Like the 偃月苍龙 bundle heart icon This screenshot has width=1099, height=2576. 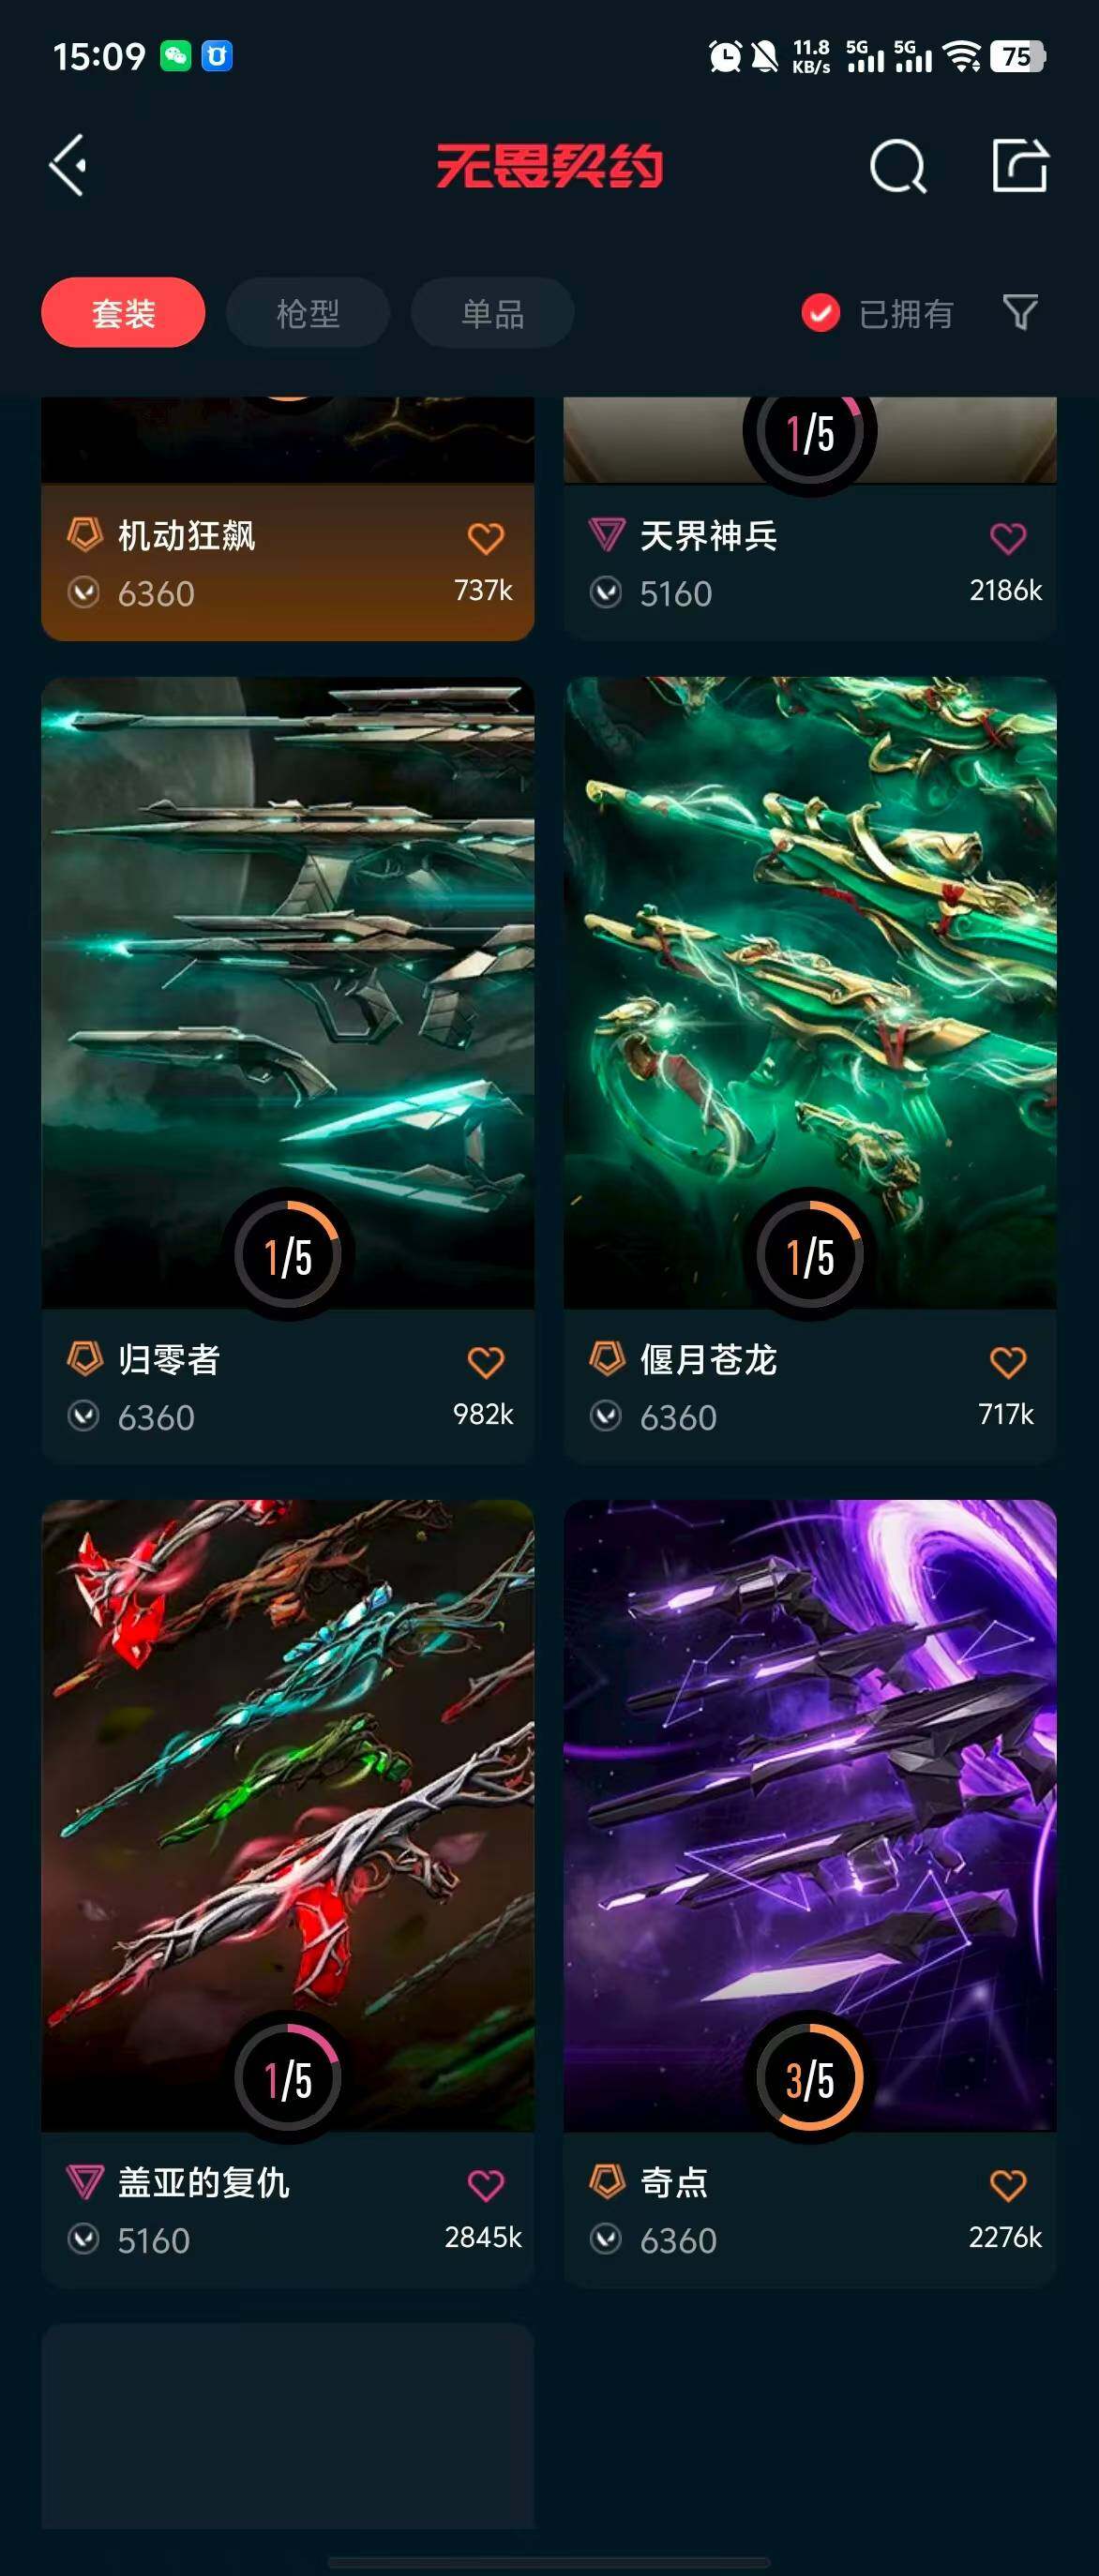(1007, 1361)
